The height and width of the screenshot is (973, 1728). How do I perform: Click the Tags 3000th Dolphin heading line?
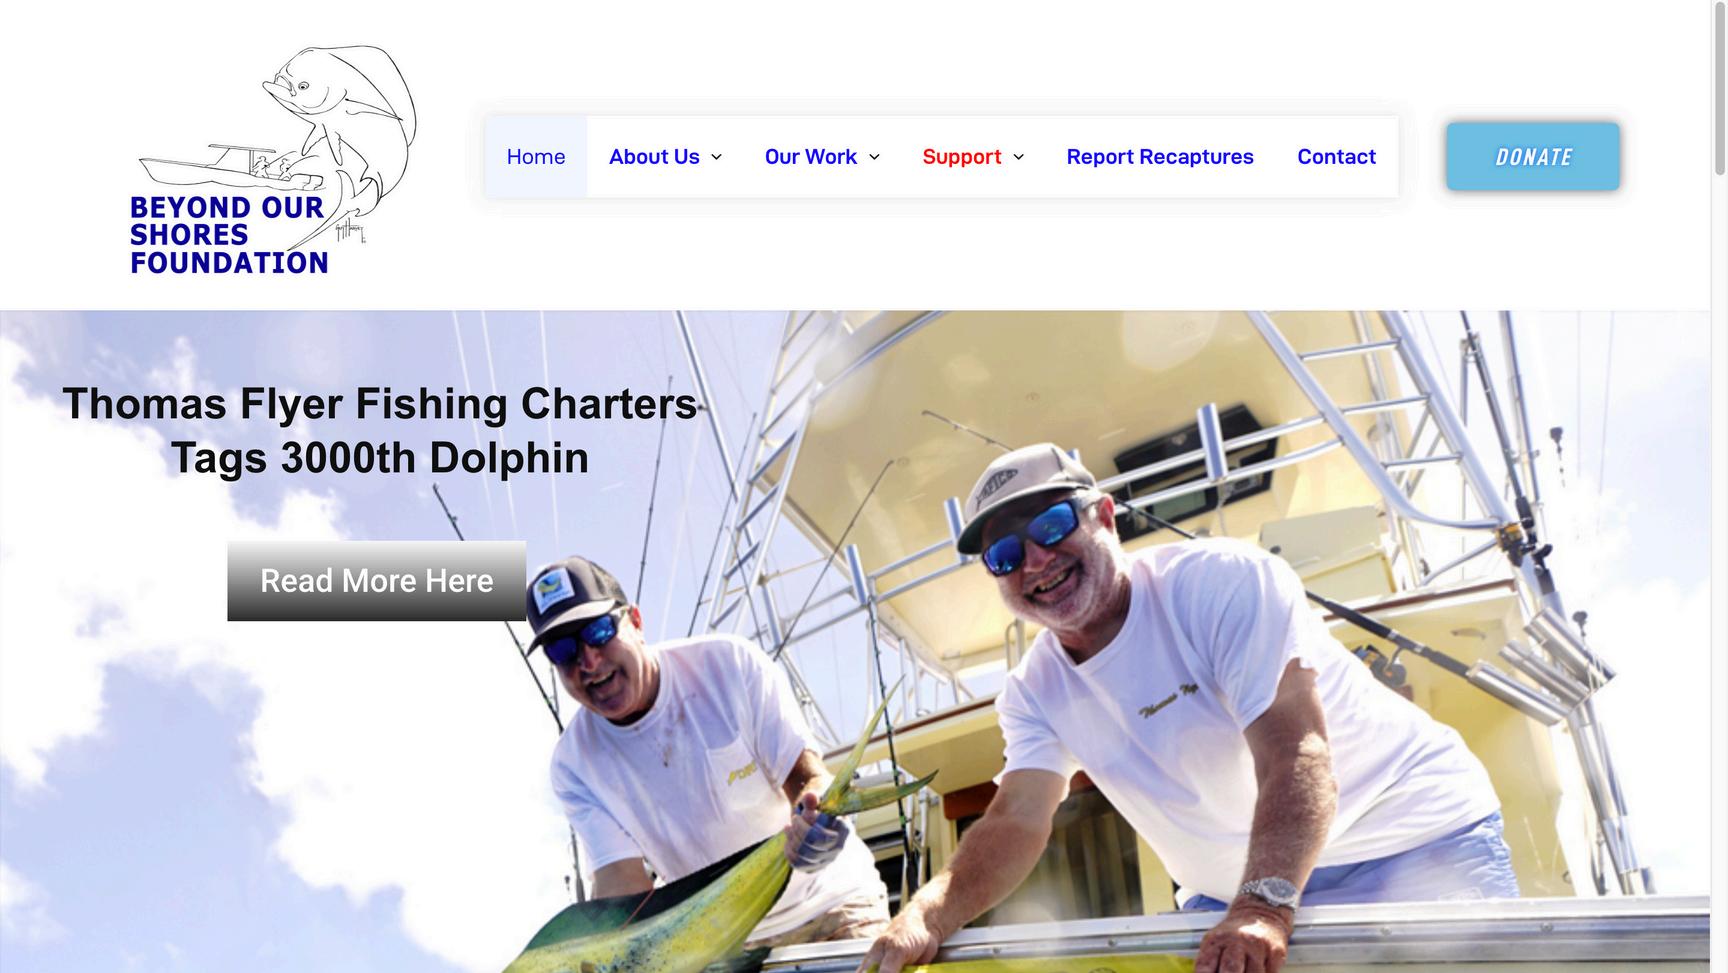(380, 458)
